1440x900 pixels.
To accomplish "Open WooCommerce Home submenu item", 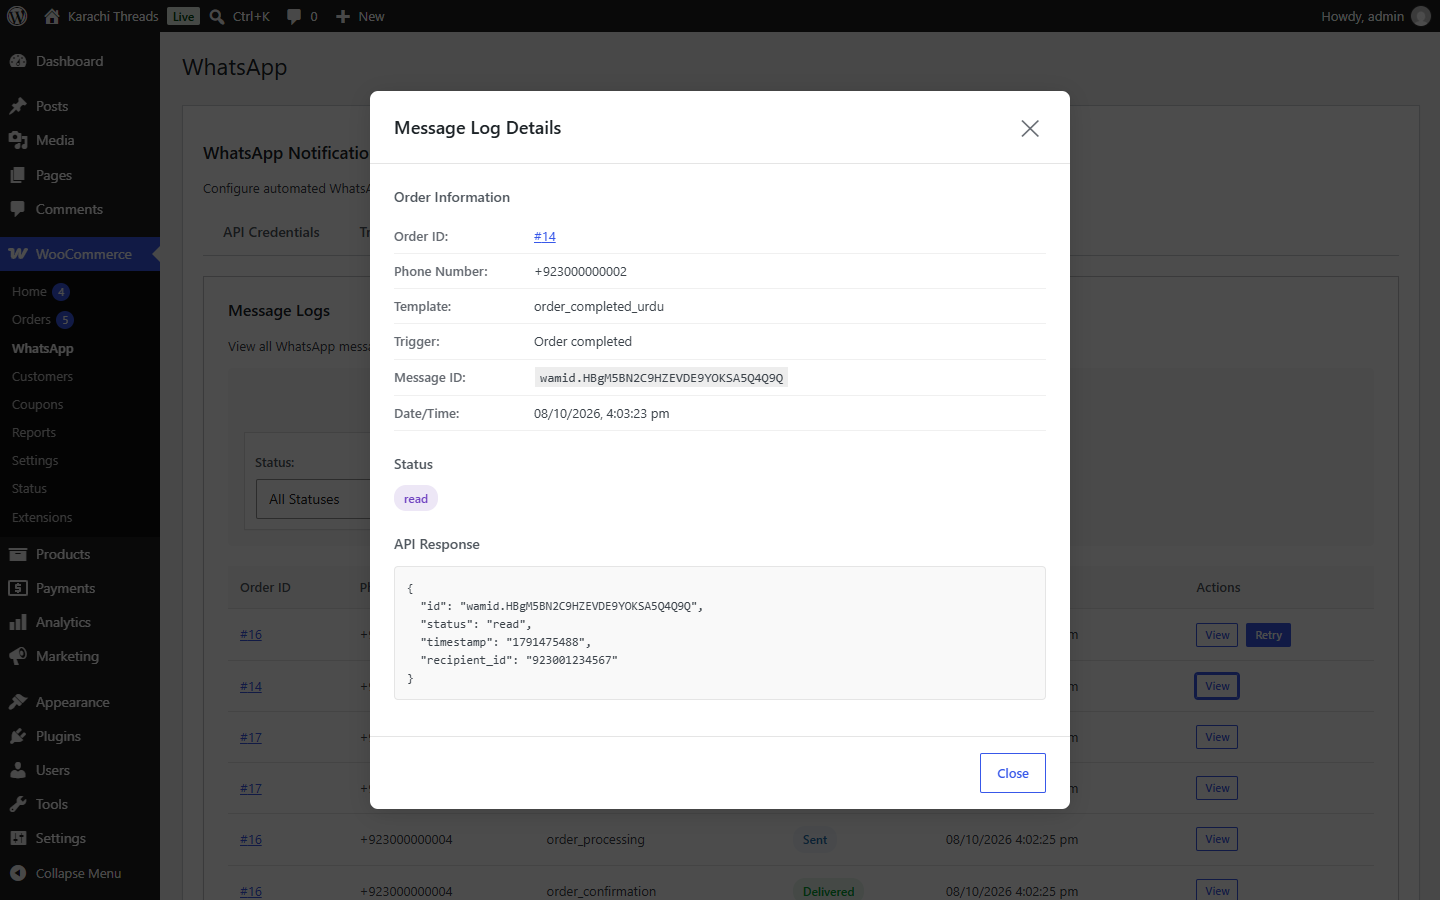I will 29,292.
